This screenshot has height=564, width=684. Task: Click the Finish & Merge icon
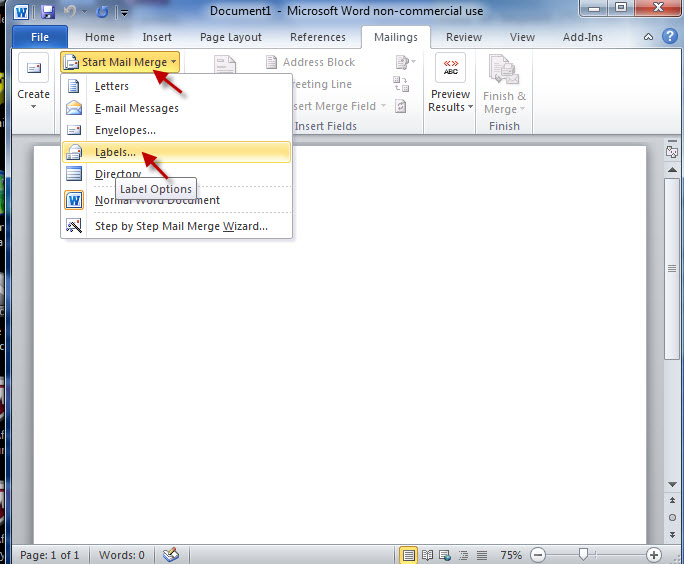(x=504, y=69)
